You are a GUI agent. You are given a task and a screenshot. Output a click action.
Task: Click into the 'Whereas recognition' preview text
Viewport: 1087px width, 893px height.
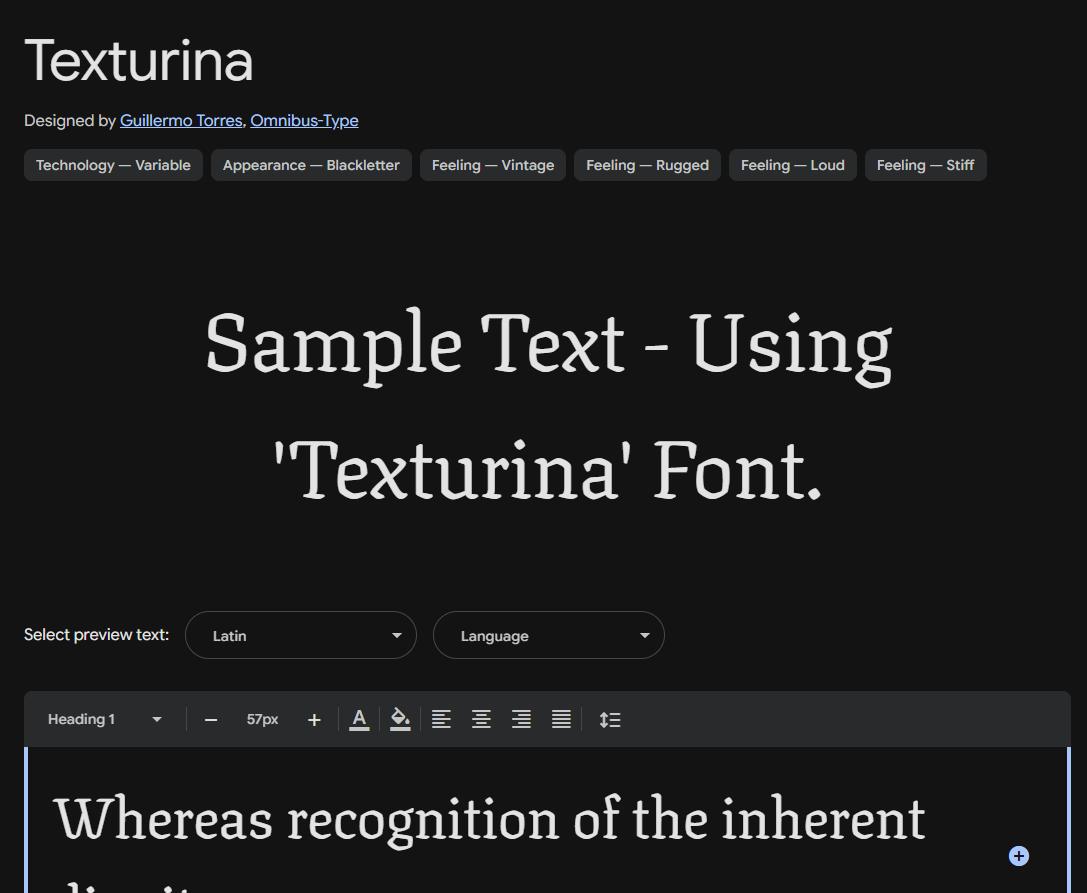(x=489, y=821)
